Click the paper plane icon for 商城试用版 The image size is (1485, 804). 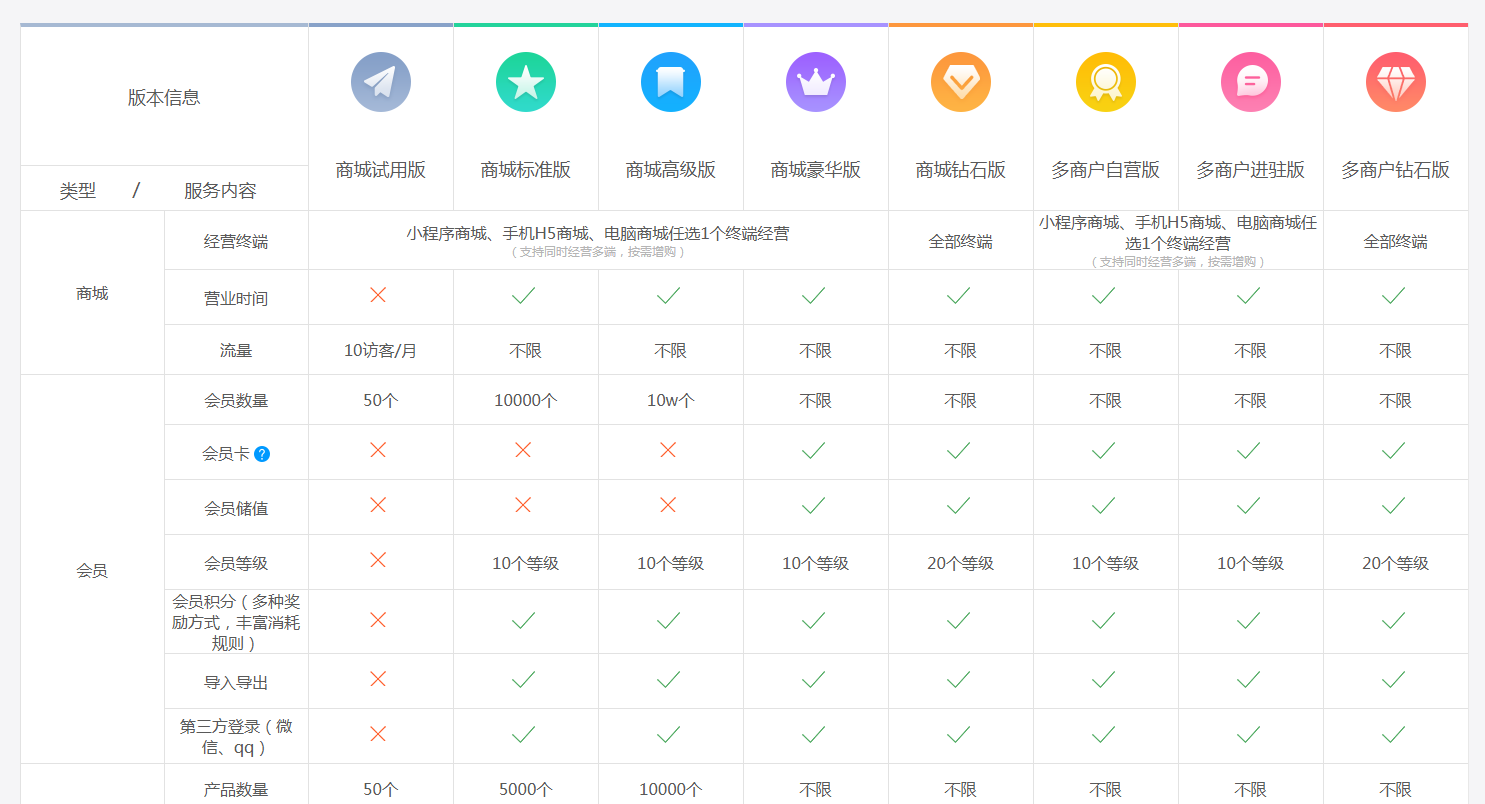[380, 82]
